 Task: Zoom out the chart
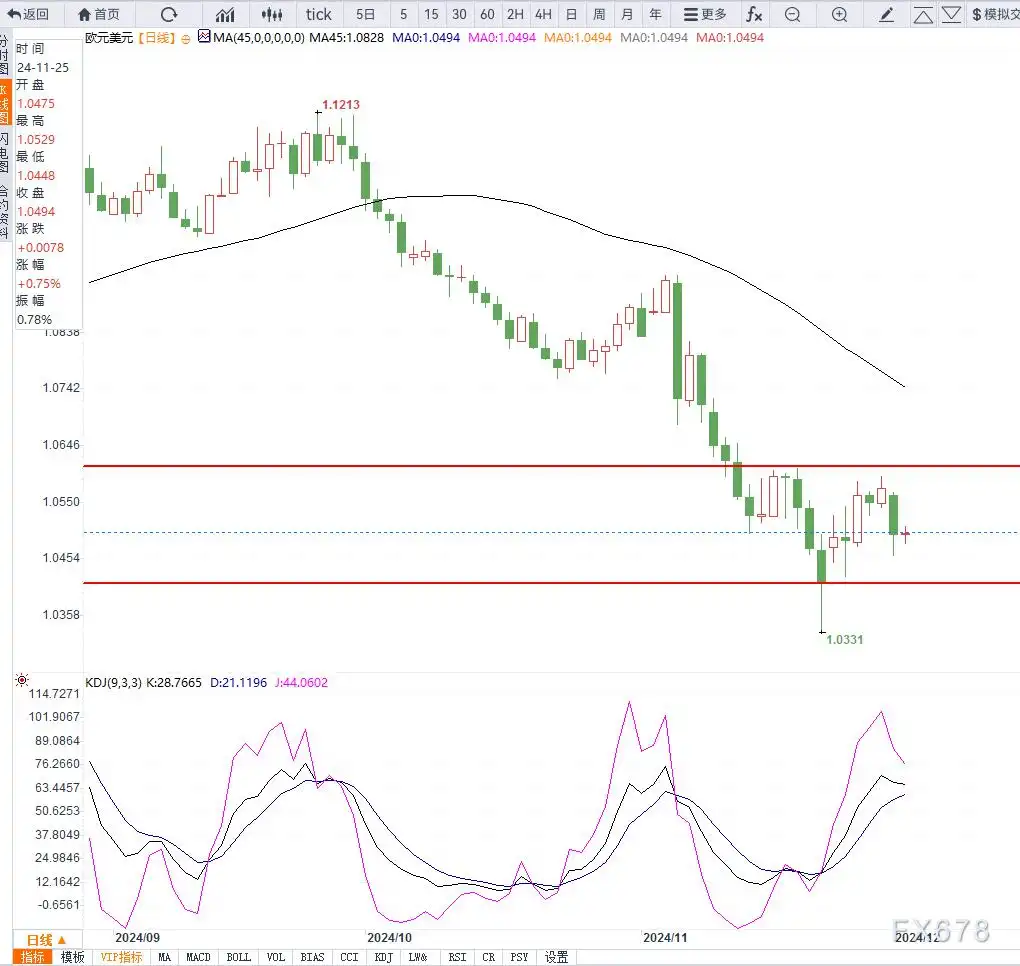(x=792, y=14)
